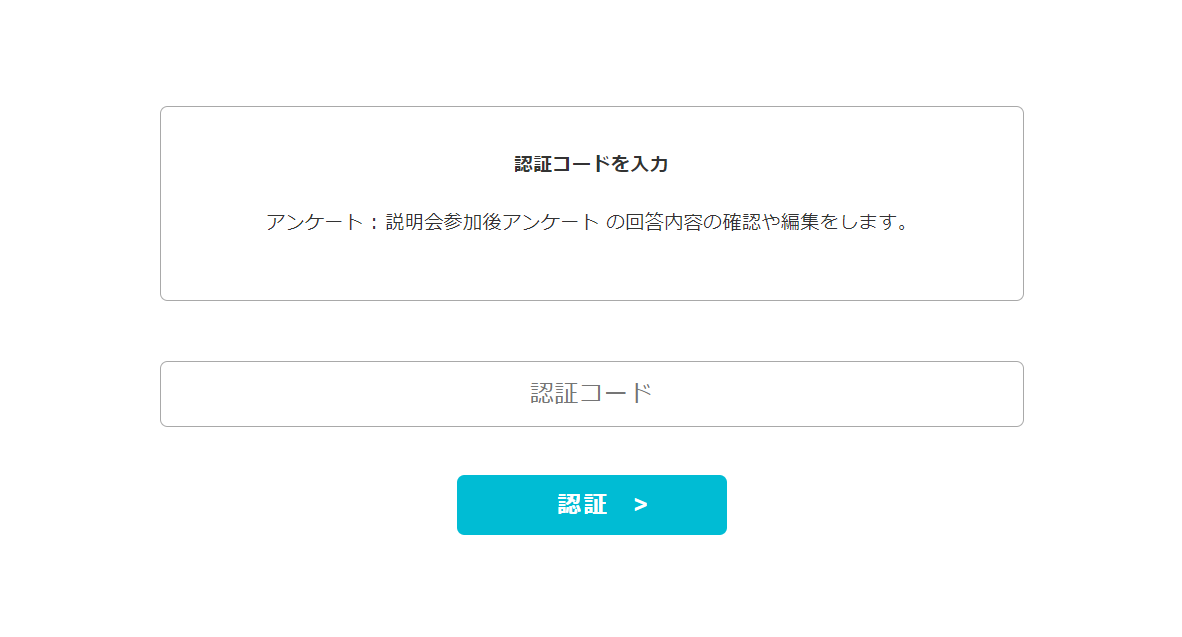
Task: Focus the verification code entry box
Action: coord(591,393)
